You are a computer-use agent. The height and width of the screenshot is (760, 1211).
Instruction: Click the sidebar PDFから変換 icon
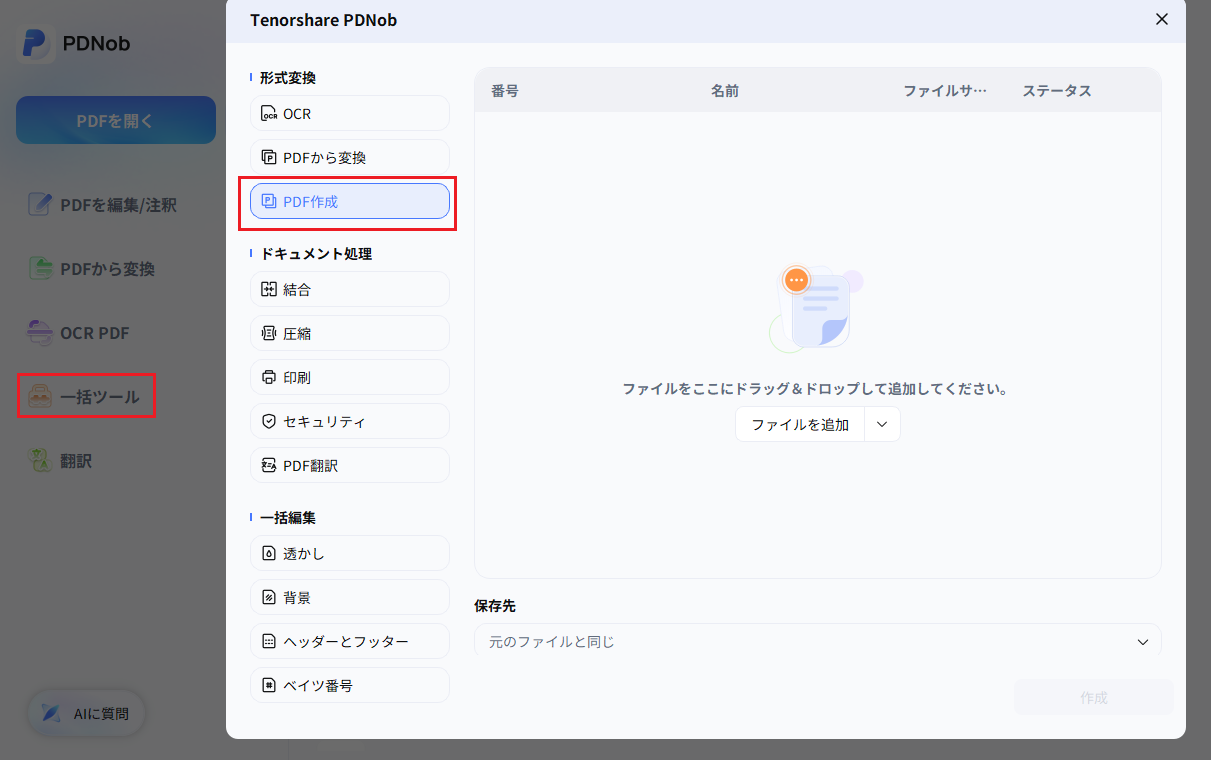coord(40,269)
